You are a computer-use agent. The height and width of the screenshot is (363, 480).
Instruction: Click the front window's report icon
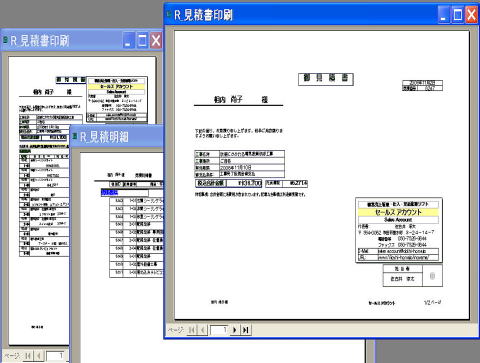[x=168, y=14]
